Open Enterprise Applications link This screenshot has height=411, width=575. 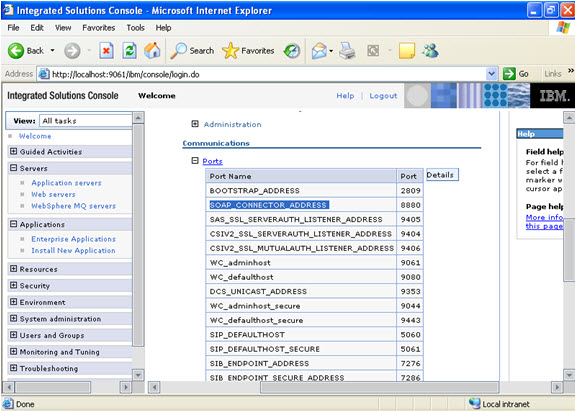pos(73,239)
